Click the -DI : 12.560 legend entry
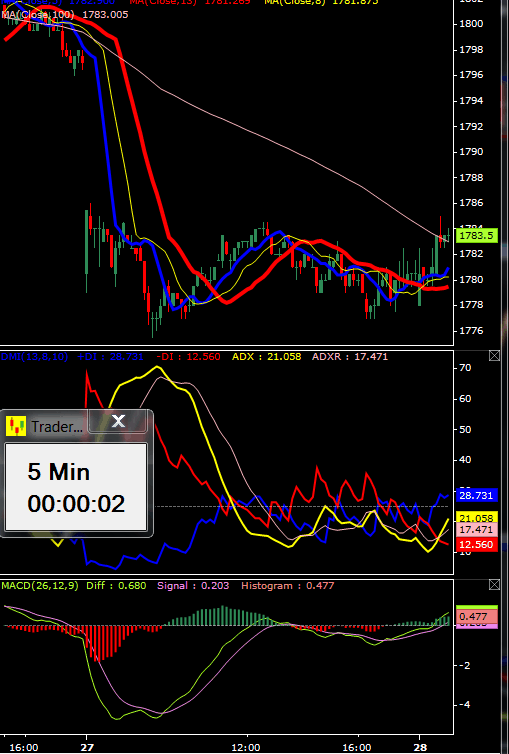 [x=188, y=357]
